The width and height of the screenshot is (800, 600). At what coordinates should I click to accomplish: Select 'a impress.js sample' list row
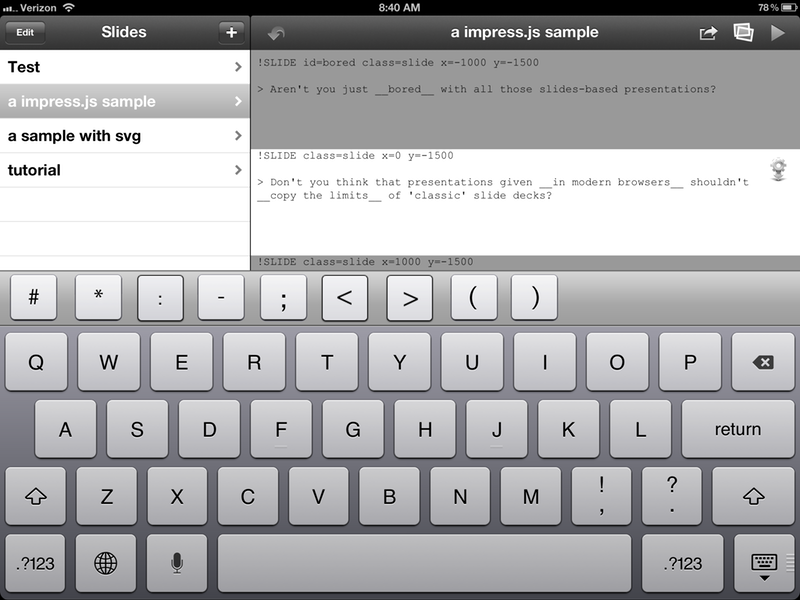coord(125,101)
